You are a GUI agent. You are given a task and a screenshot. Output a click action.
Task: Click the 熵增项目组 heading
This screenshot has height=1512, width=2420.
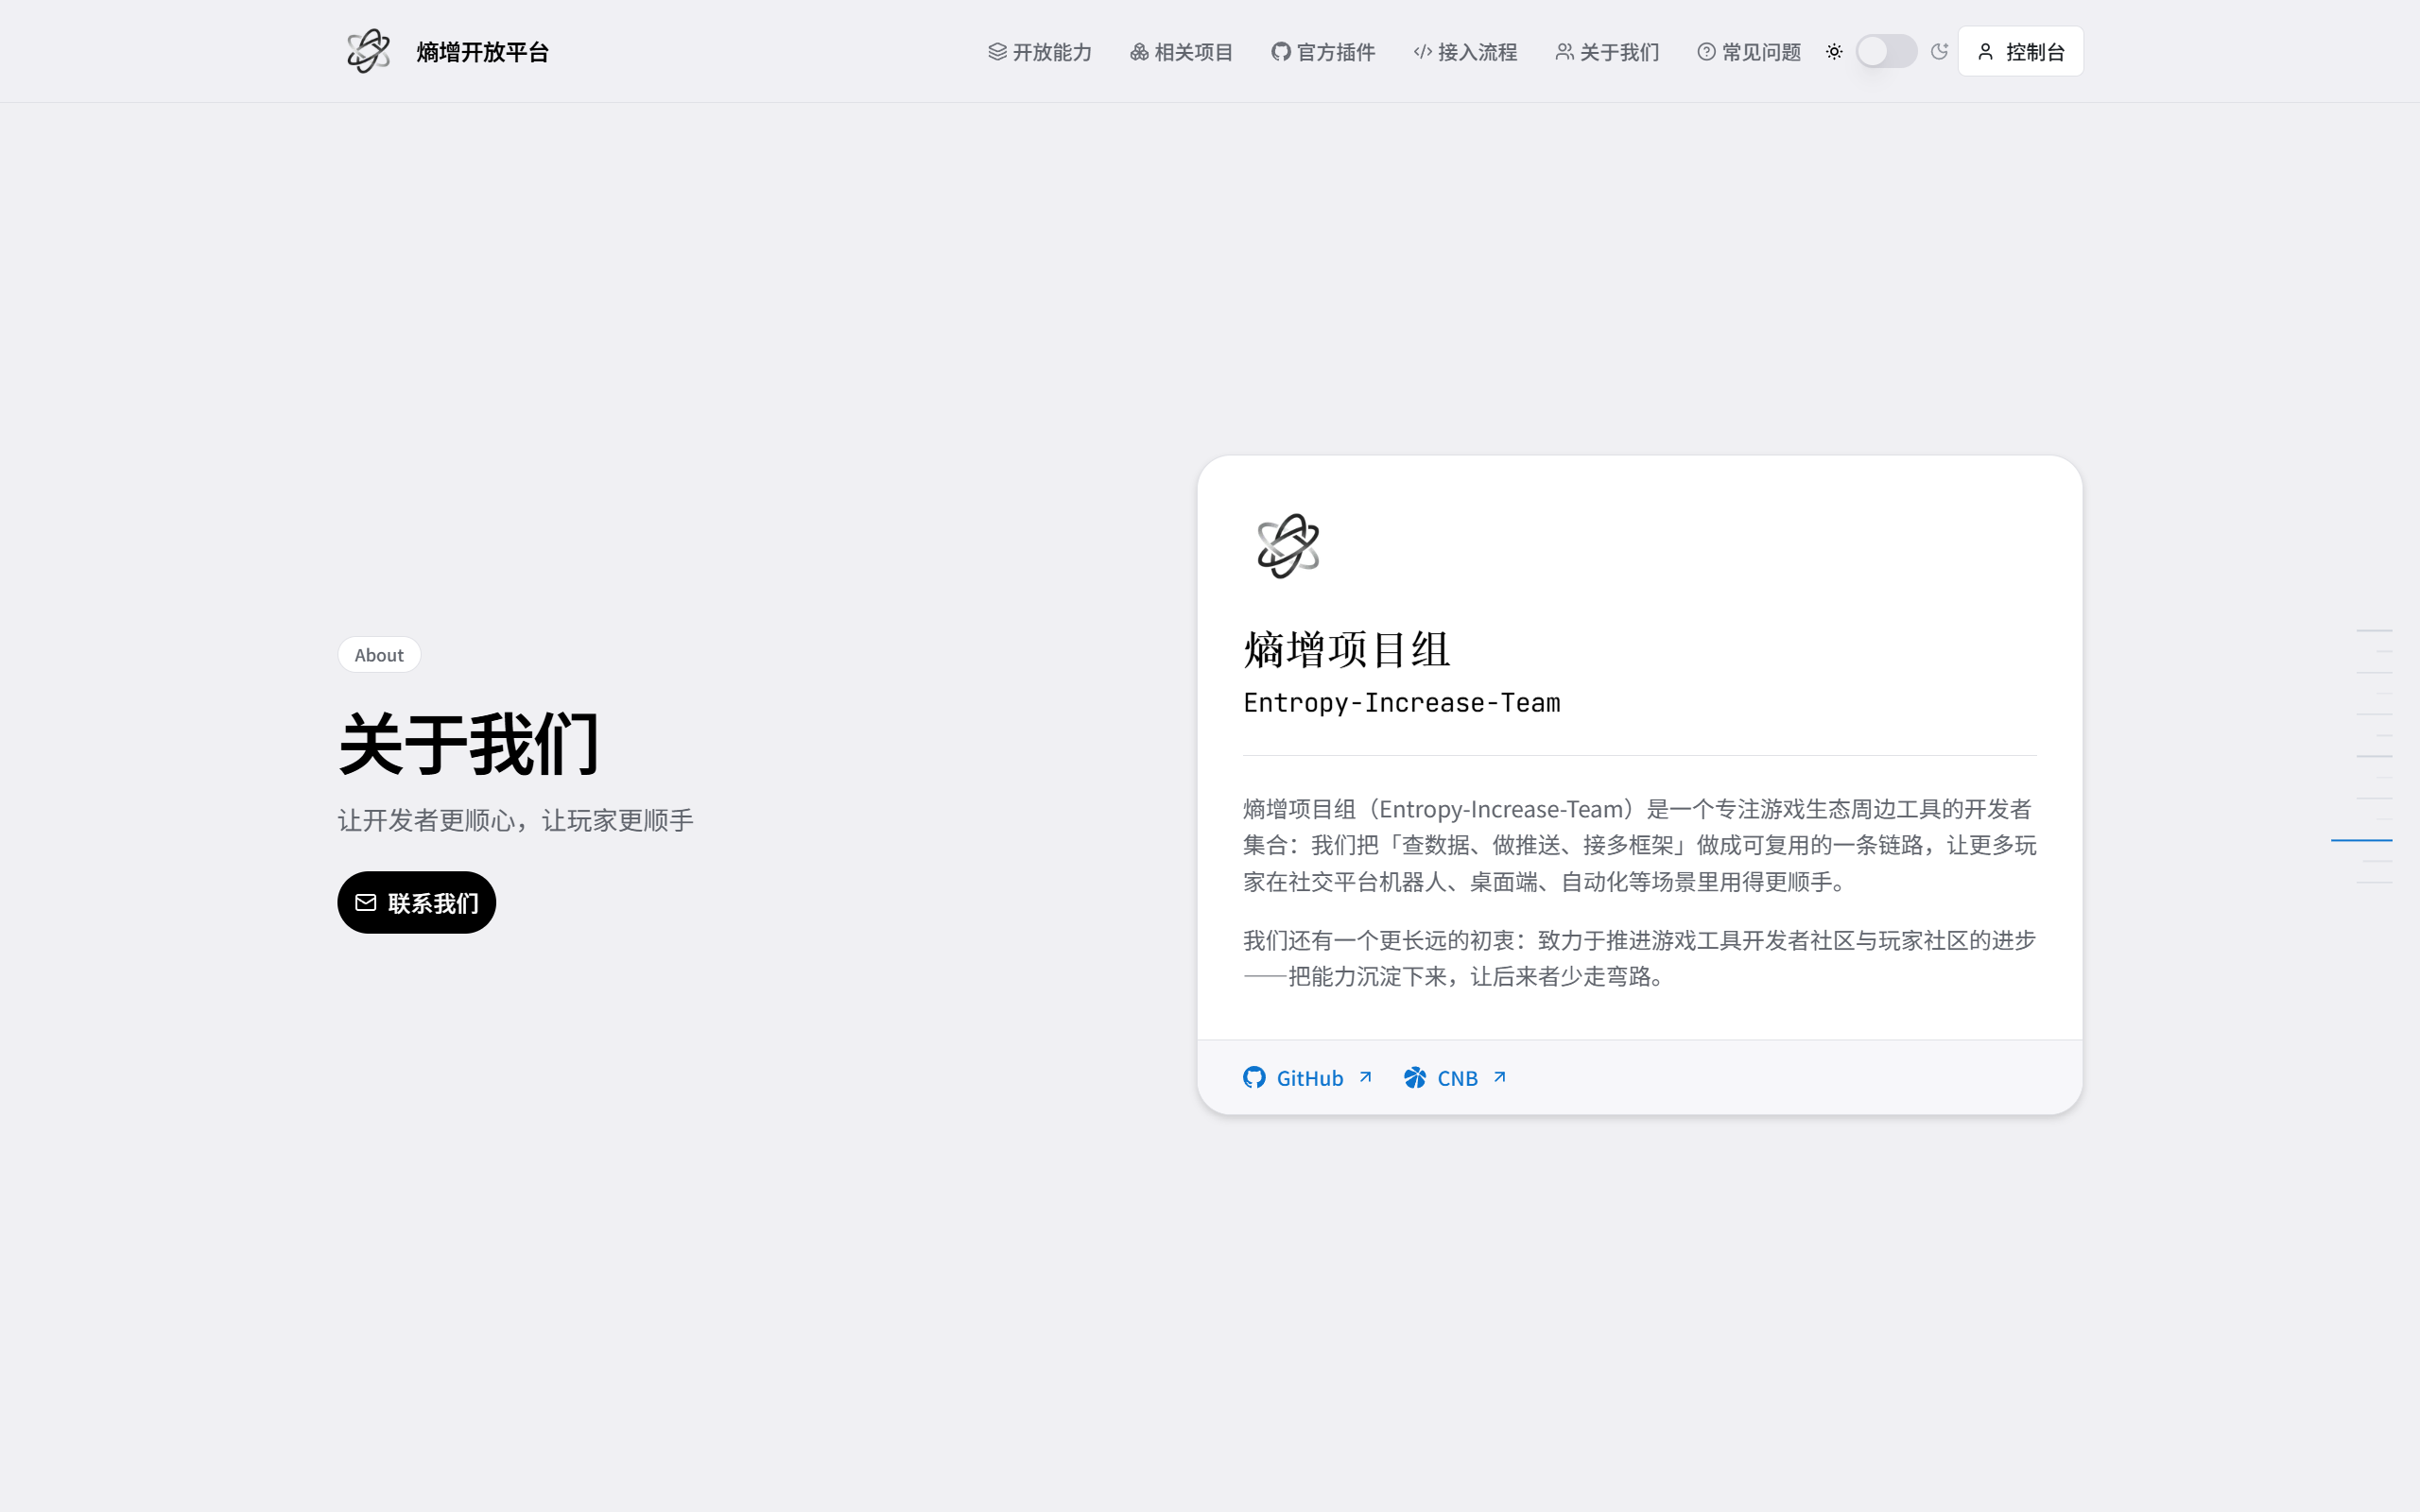[1347, 649]
